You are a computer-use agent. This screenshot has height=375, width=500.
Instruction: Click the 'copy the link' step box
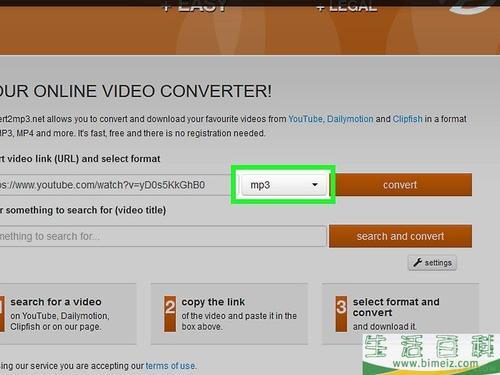pyautogui.click(x=229, y=314)
